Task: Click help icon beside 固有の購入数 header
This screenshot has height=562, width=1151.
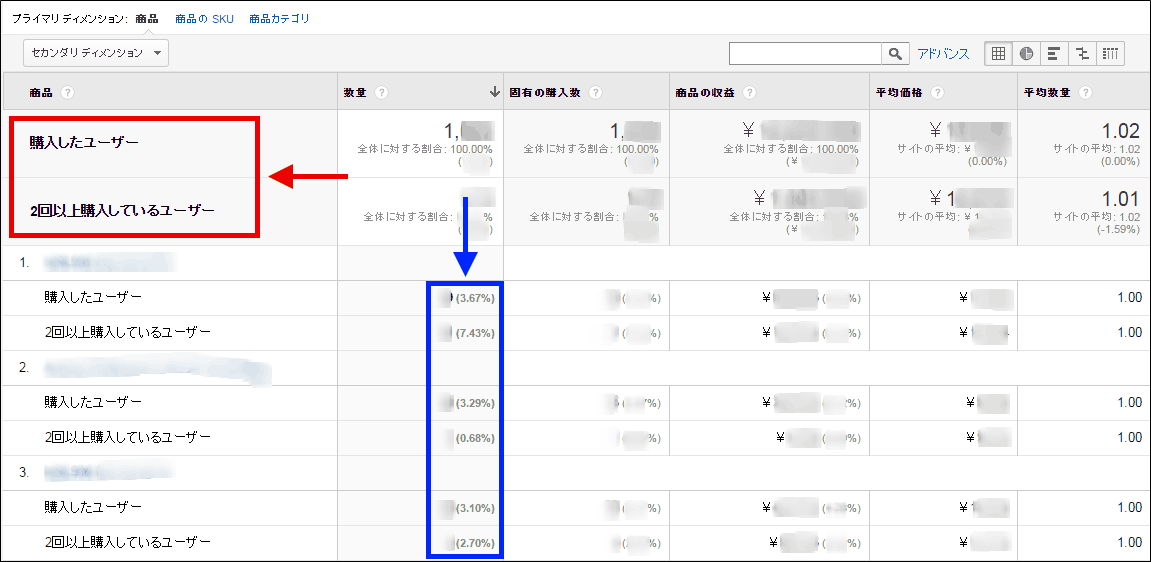Action: point(595,93)
